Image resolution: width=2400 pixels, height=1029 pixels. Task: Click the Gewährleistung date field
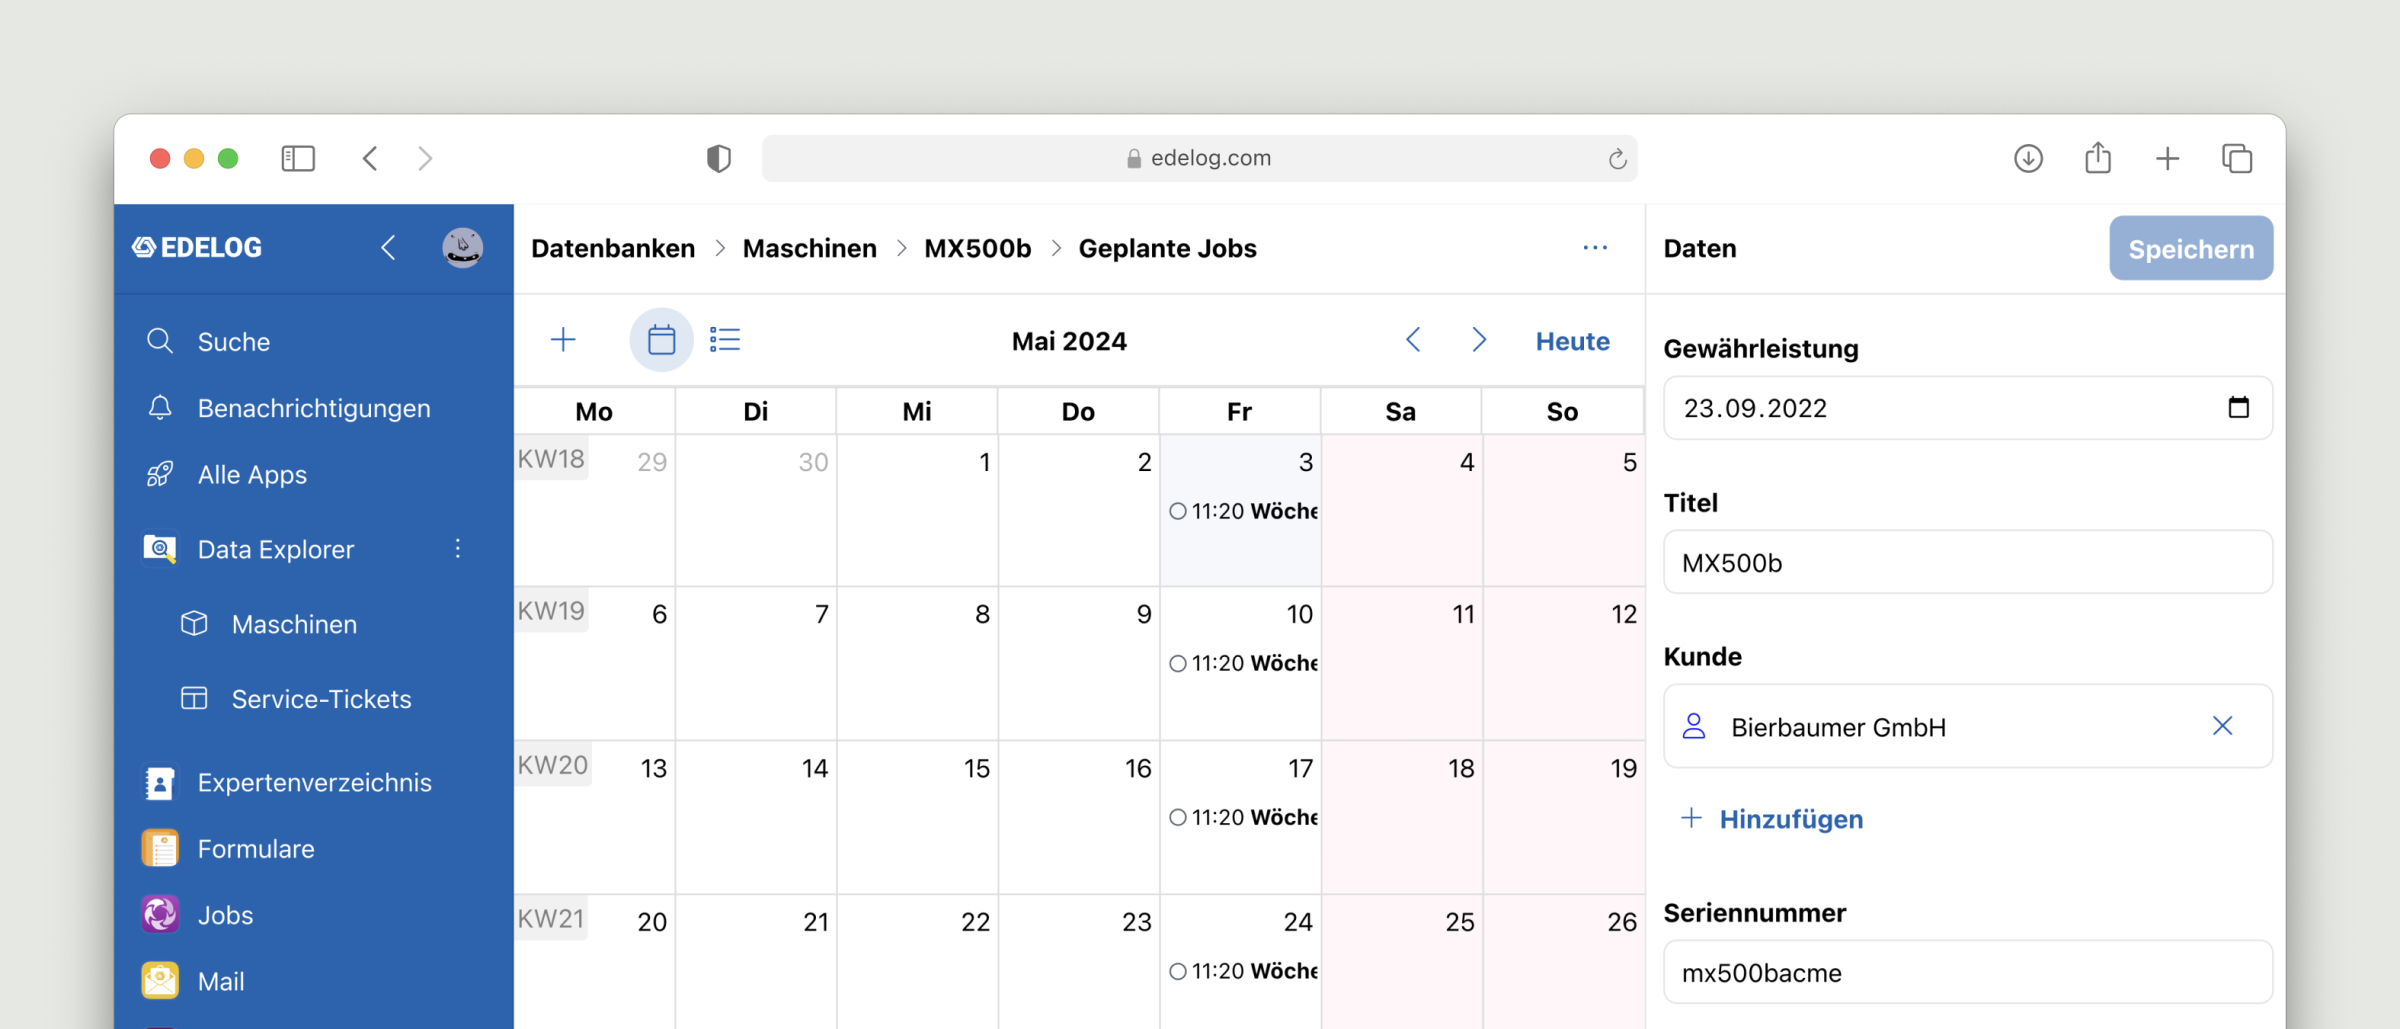click(1968, 408)
